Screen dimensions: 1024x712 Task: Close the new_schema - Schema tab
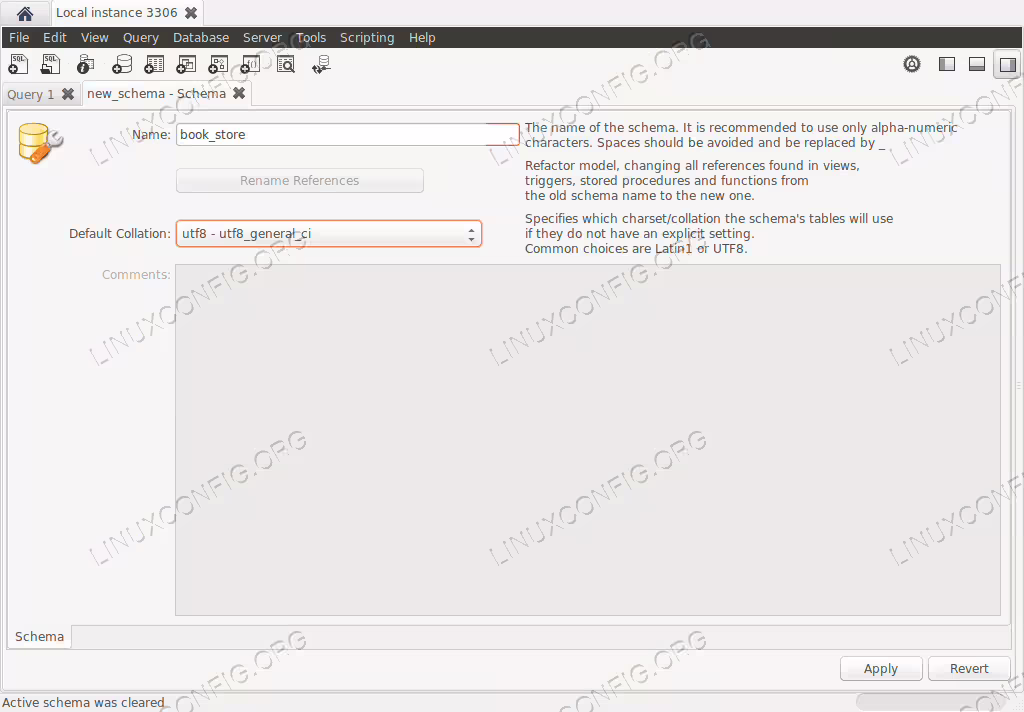[x=239, y=93]
